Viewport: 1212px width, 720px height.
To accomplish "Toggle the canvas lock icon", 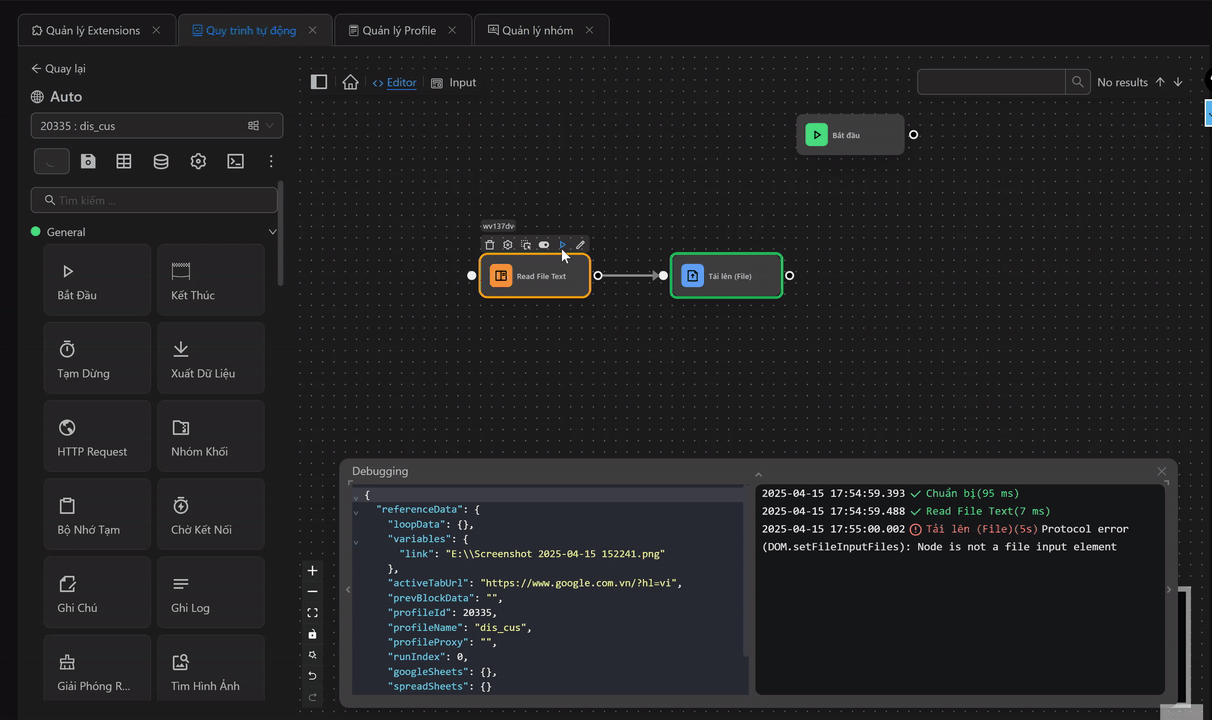I will [x=312, y=634].
